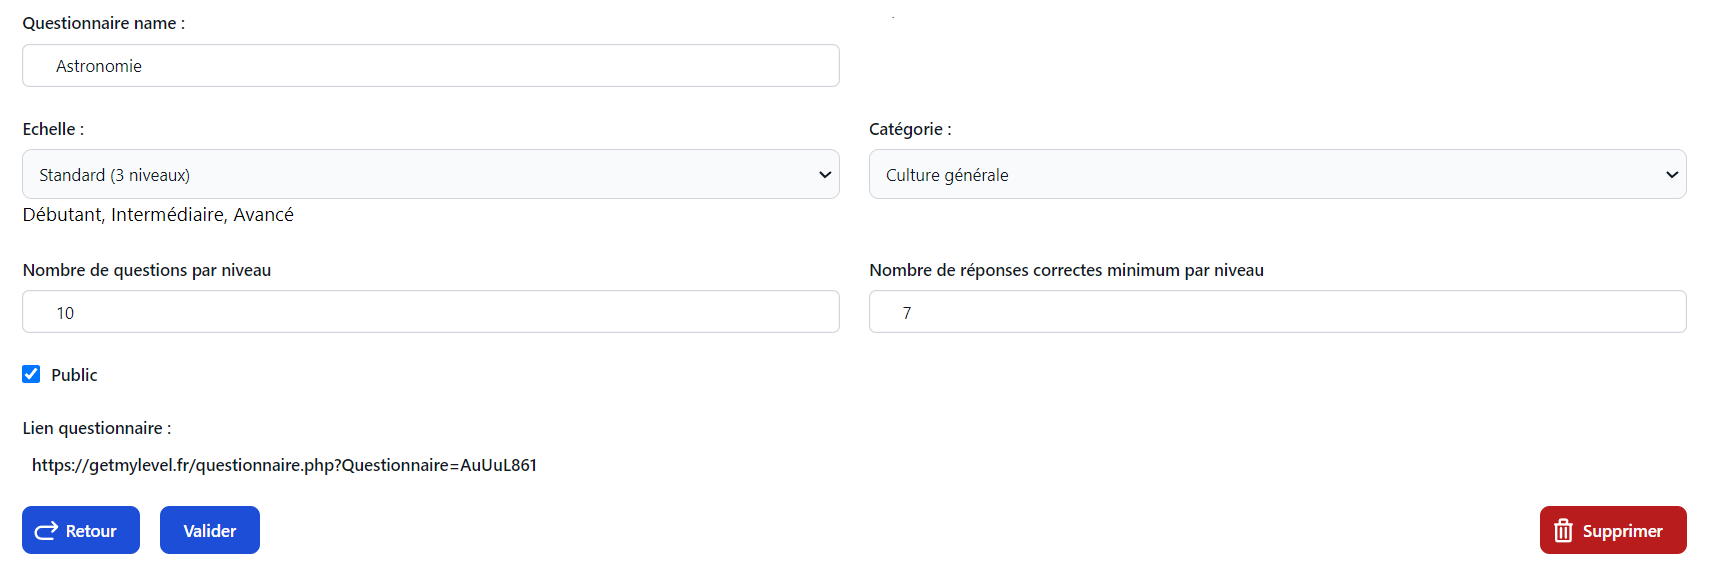Click the 'Nombre de réponses correctes minimum' label
Screen dimensions: 1728x565
[x=1066, y=270]
